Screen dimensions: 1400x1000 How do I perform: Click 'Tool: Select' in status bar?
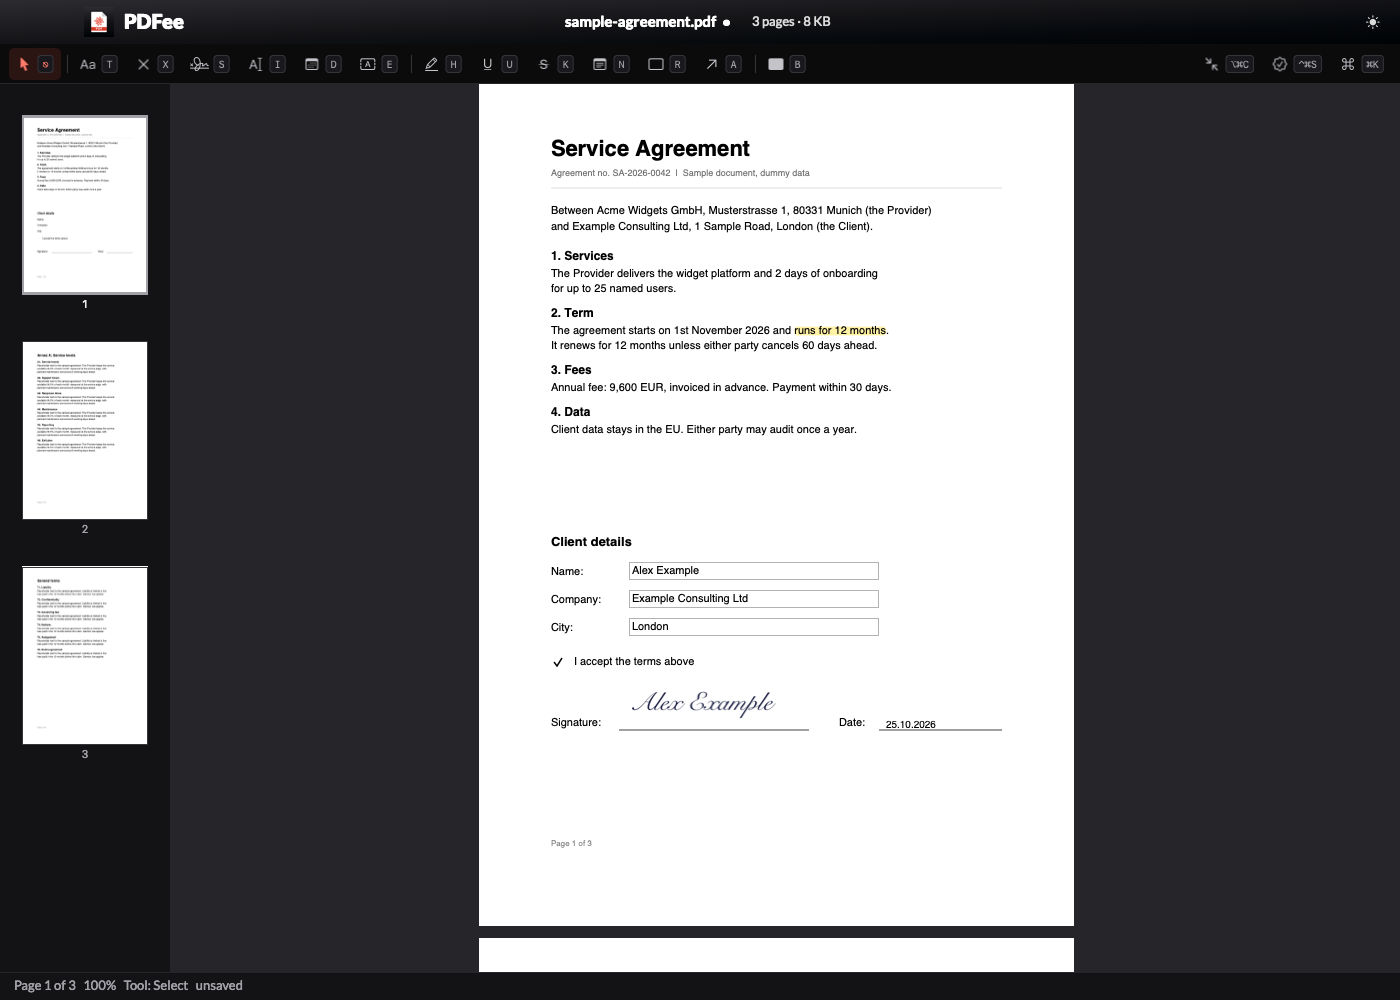(156, 986)
